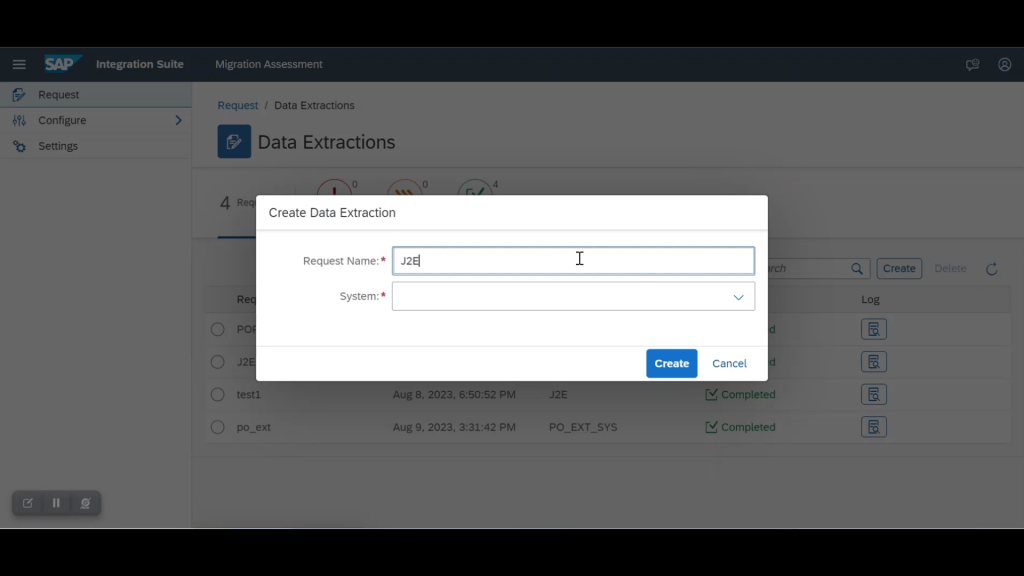This screenshot has height=576, width=1024.
Task: Click the completed status filter icon showing 4
Action: click(475, 187)
